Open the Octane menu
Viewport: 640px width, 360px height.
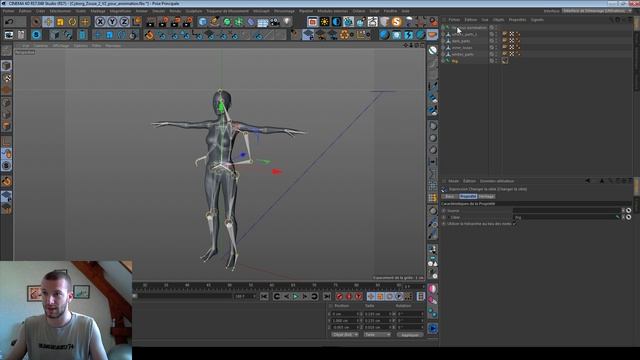(x=359, y=11)
